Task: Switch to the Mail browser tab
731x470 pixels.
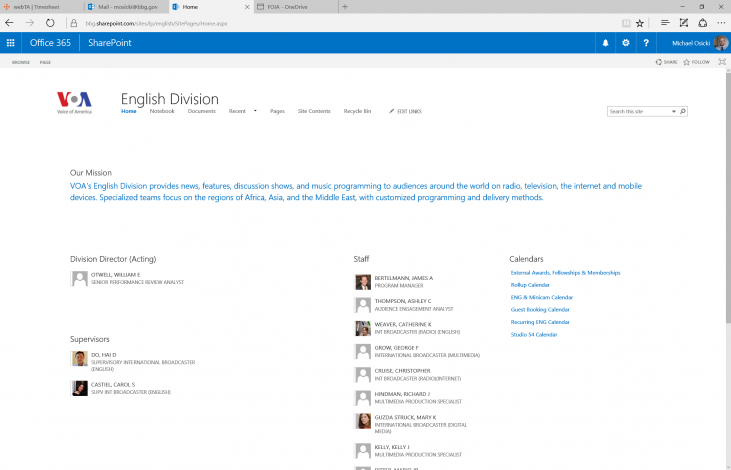Action: tap(127, 7)
